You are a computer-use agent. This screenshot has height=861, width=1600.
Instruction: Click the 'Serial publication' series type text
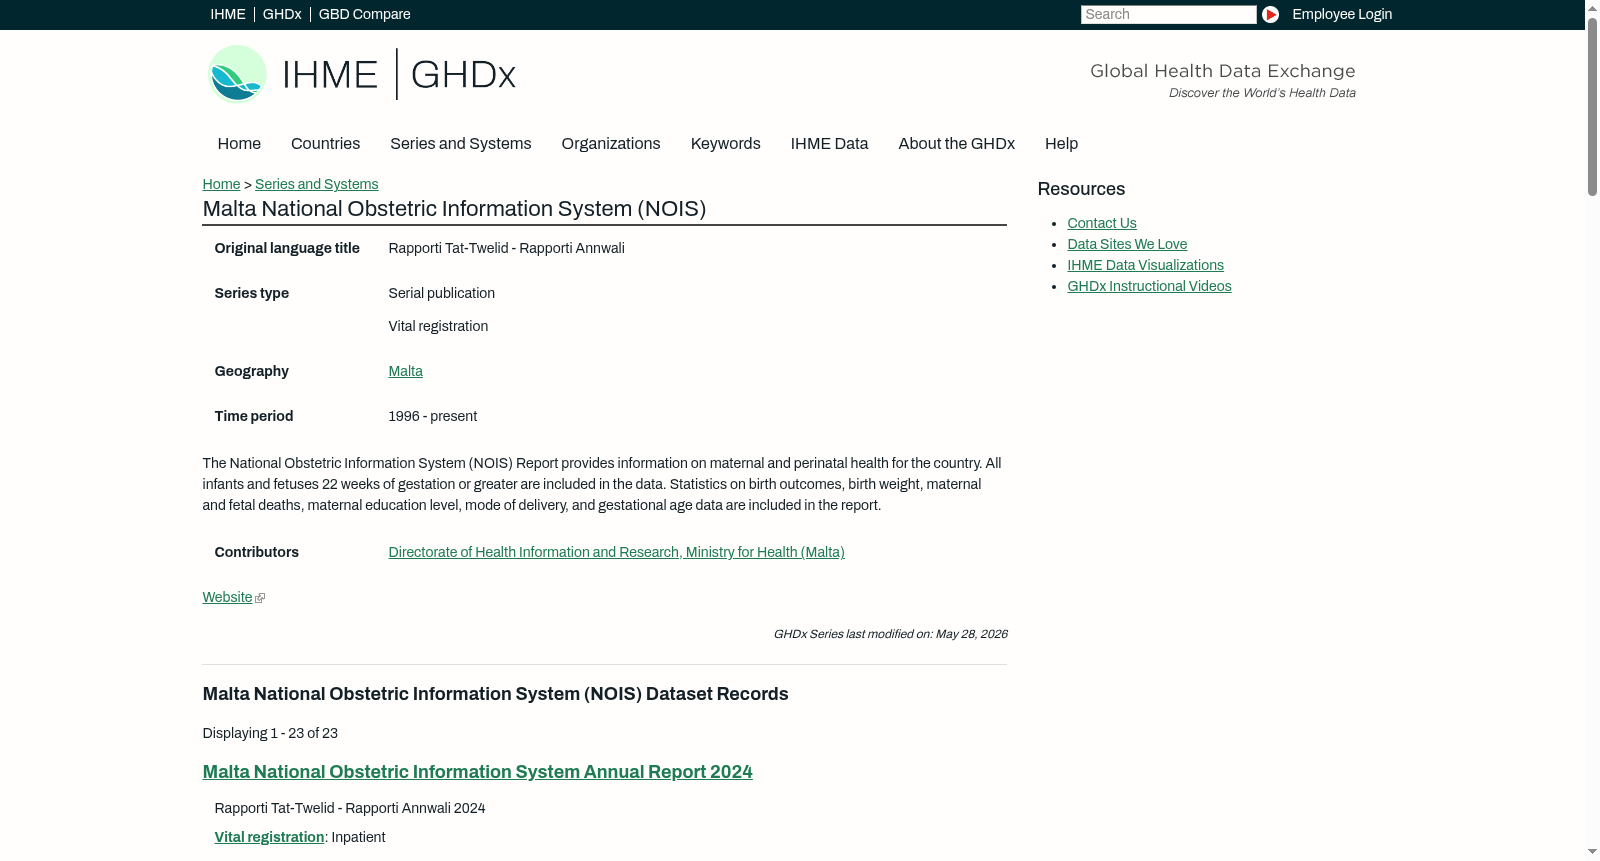tap(441, 293)
